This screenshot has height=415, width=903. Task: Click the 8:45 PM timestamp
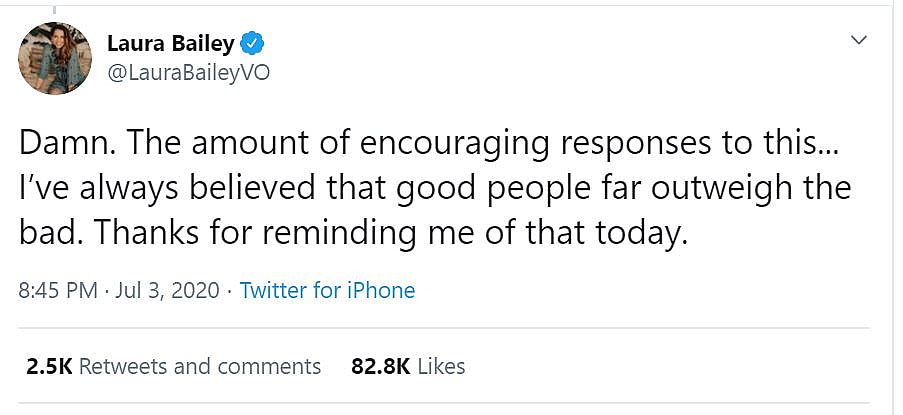click(58, 290)
